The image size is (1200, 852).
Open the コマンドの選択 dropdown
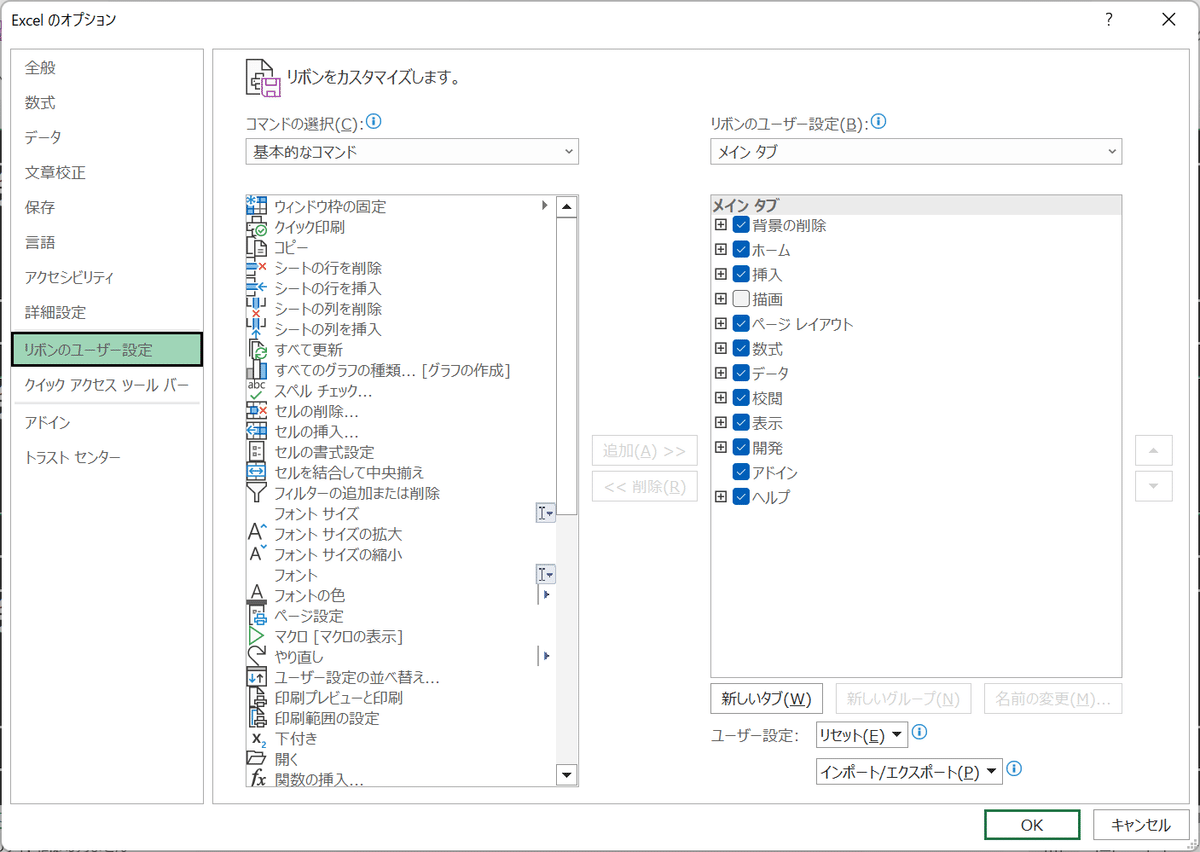tap(412, 152)
